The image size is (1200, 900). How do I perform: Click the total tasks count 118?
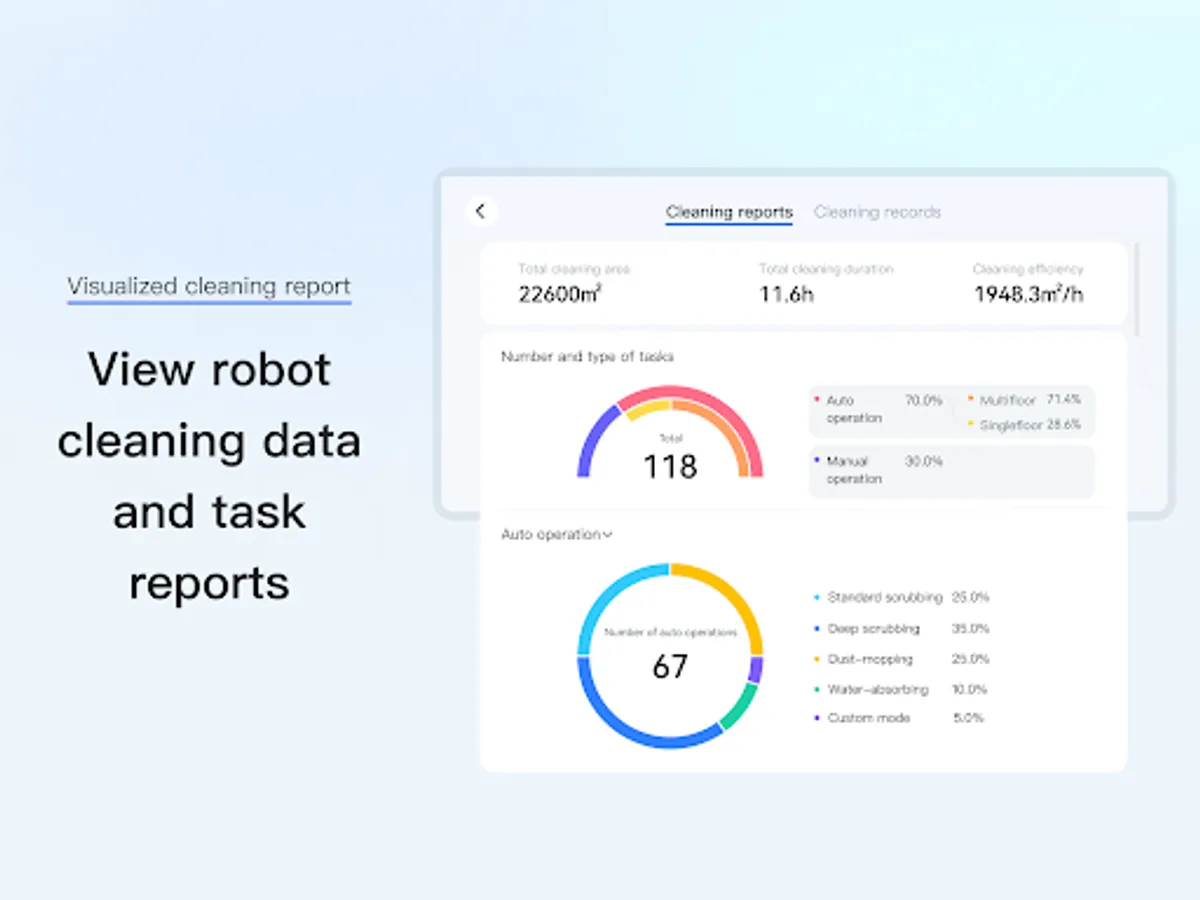point(670,466)
